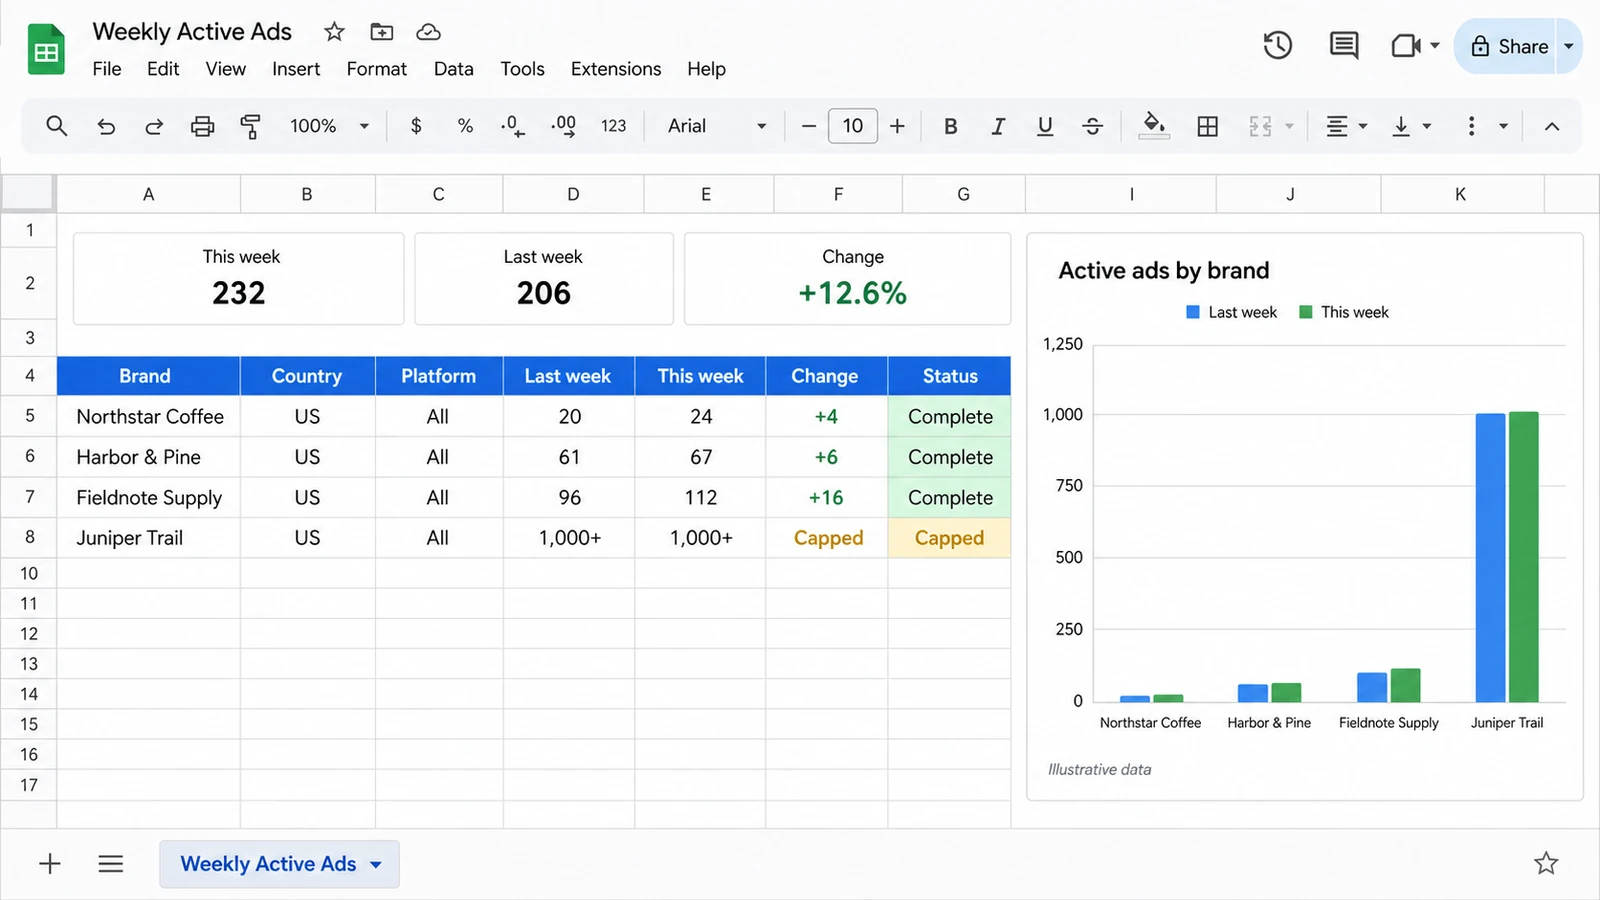Toggle strikethrough formatting
Image resolution: width=1600 pixels, height=900 pixels.
click(x=1093, y=126)
